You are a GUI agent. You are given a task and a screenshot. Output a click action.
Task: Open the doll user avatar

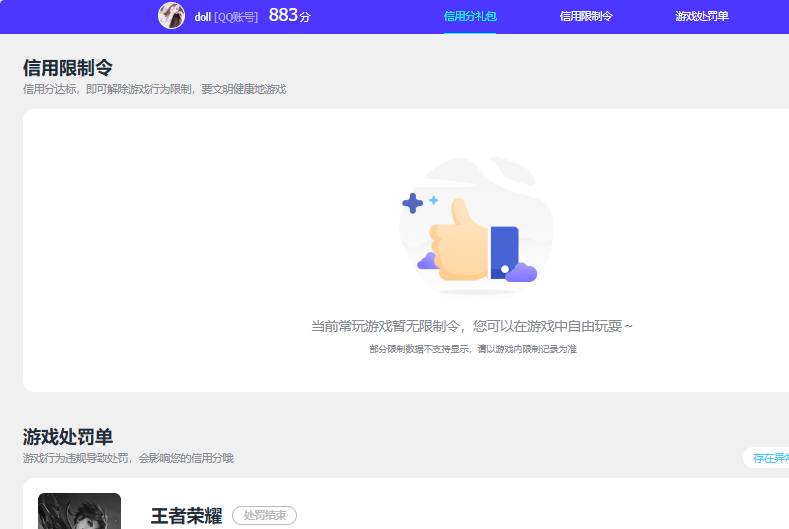(172, 16)
